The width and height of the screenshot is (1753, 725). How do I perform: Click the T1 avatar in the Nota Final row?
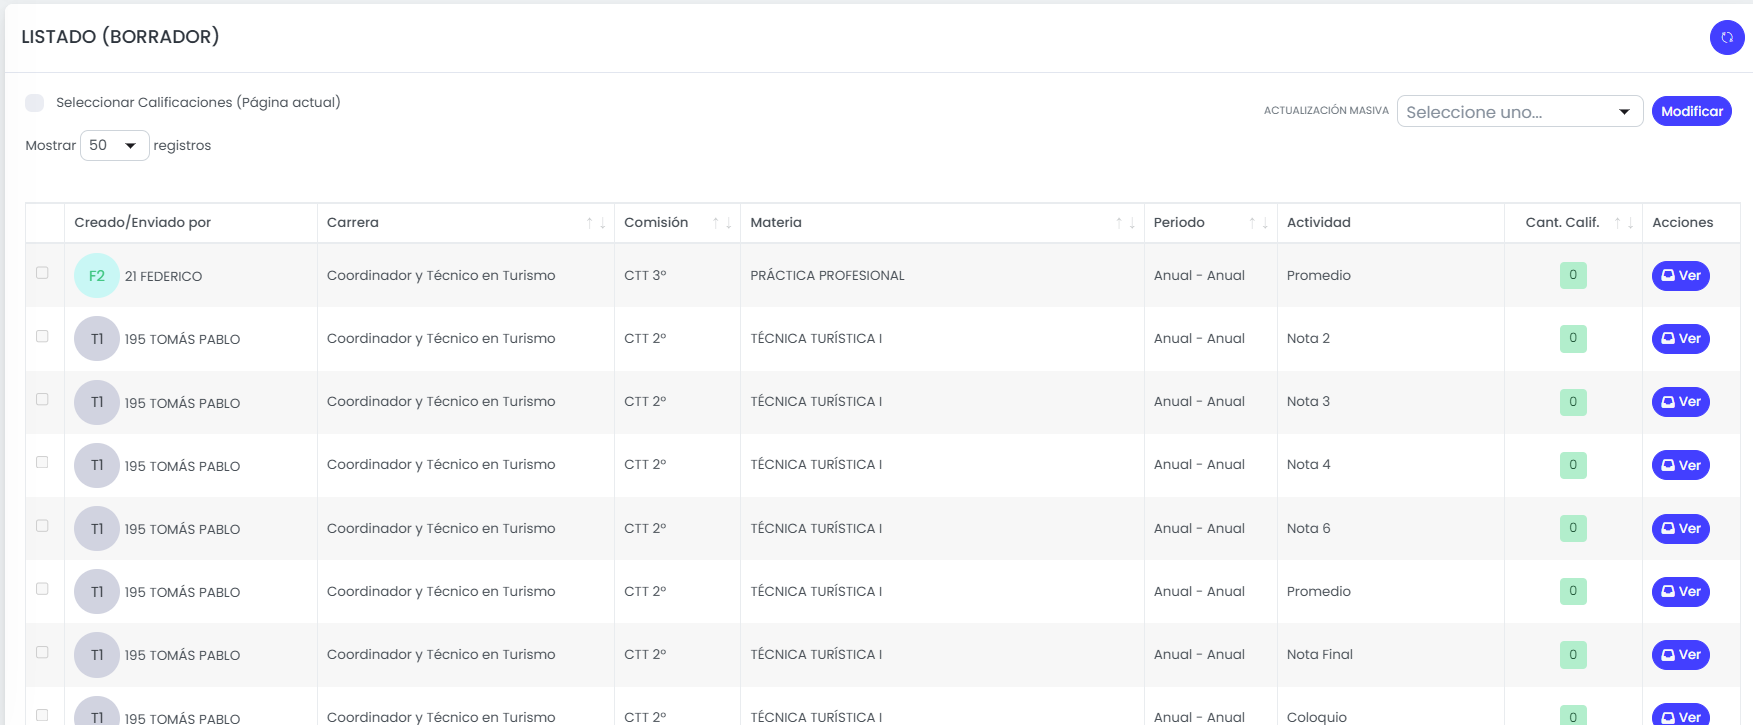coord(97,655)
